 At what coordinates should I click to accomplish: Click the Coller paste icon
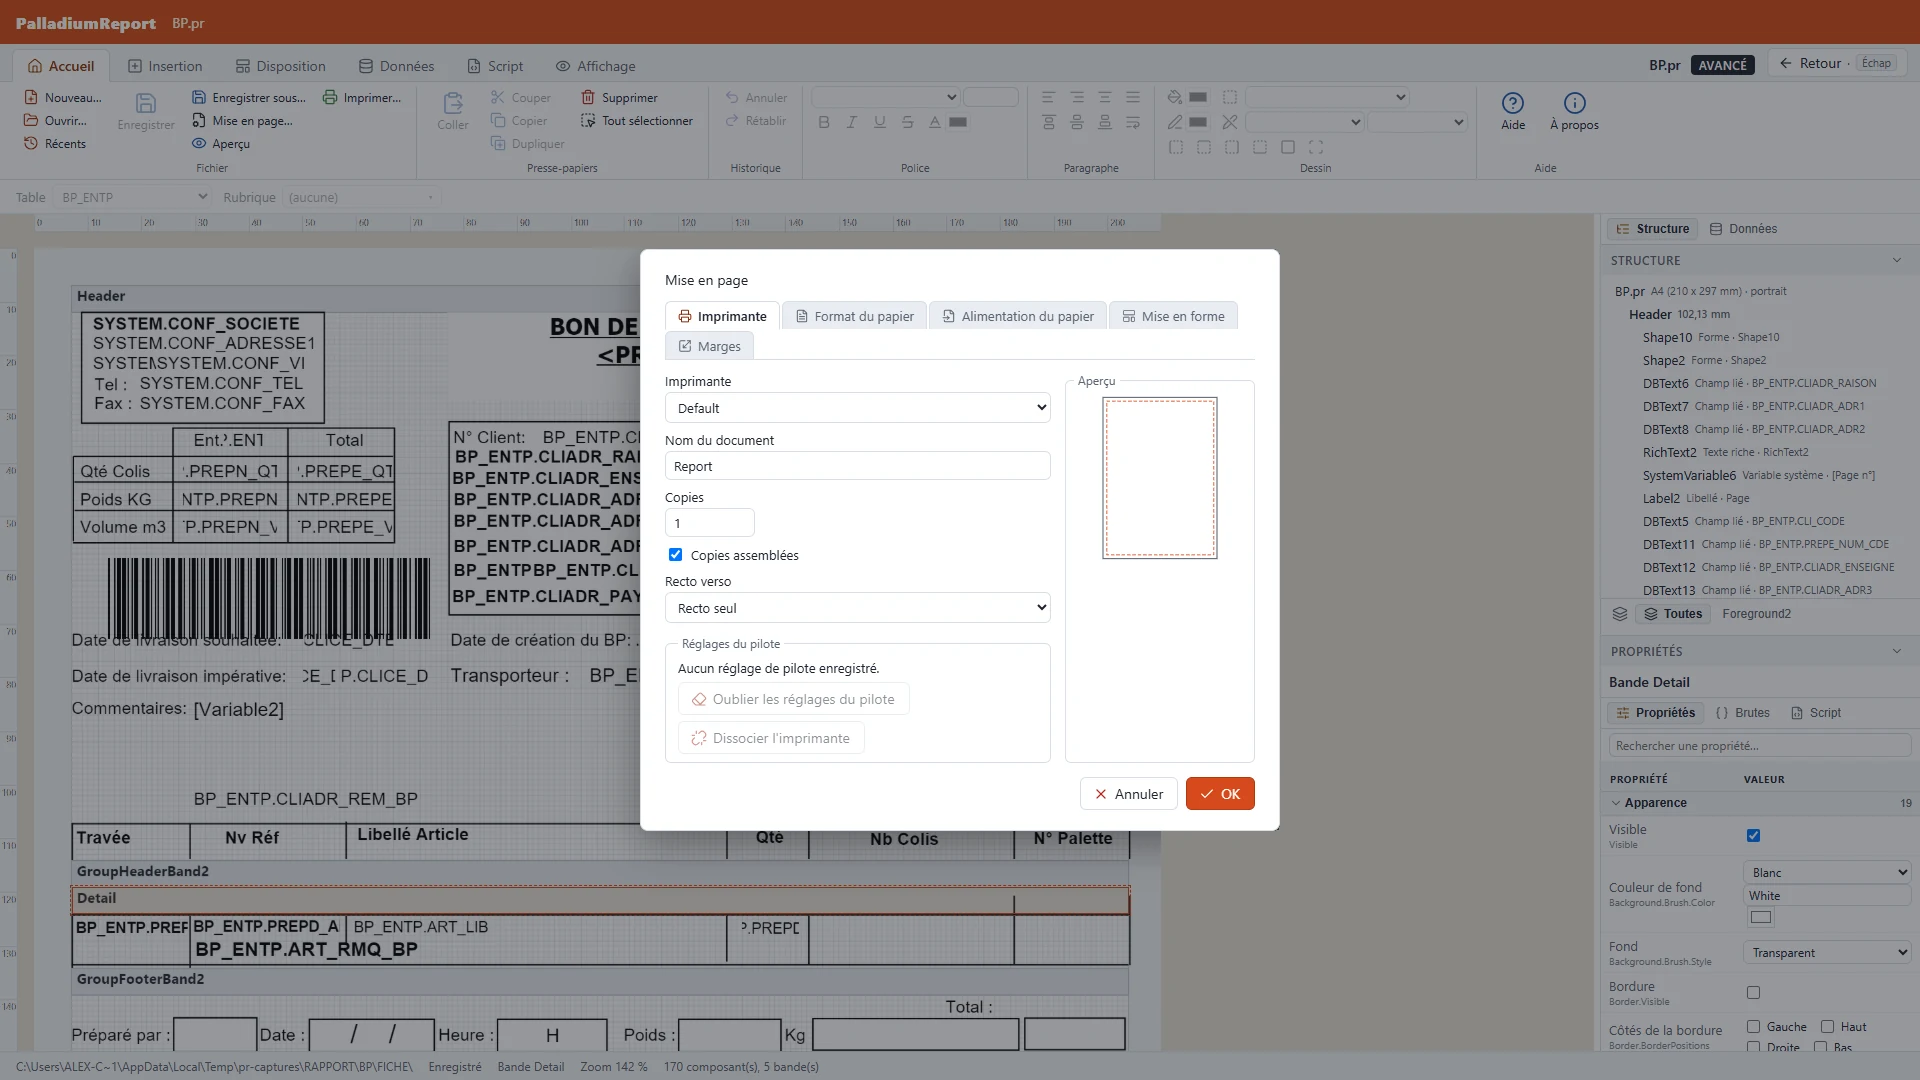452,103
